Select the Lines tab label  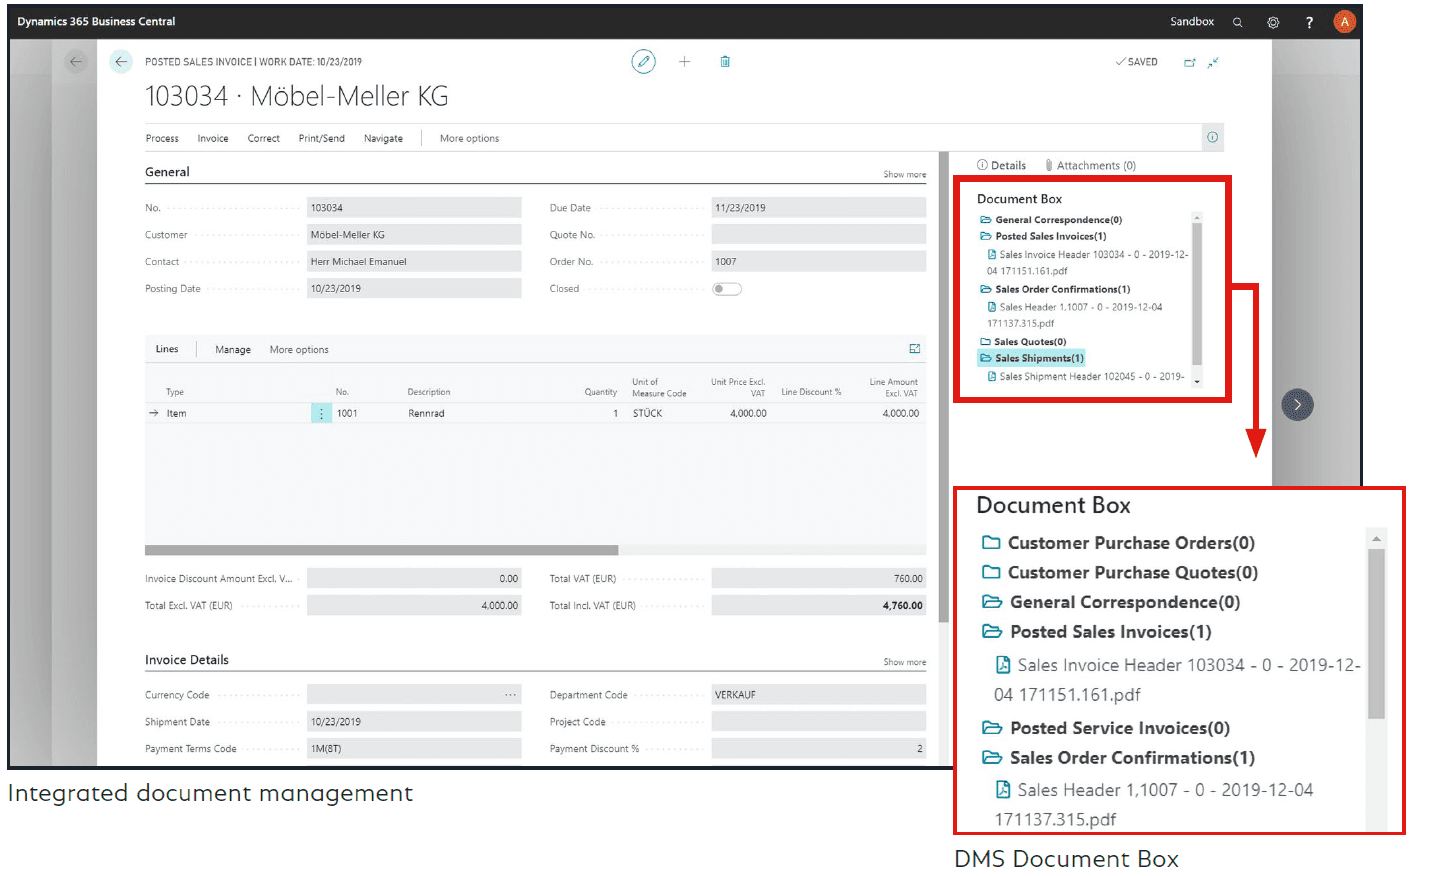coord(167,350)
